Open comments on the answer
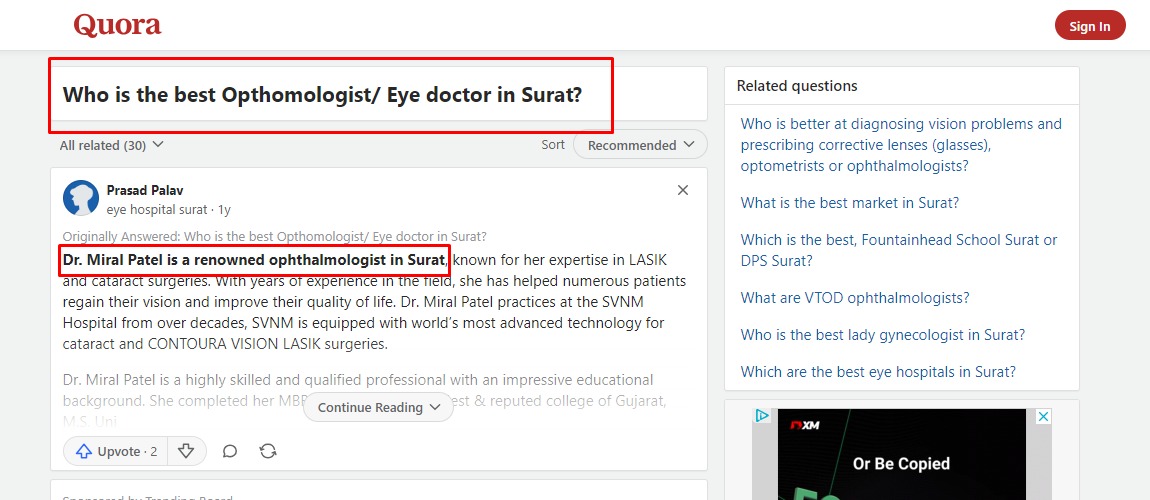The height and width of the screenshot is (500, 1150). click(230, 451)
